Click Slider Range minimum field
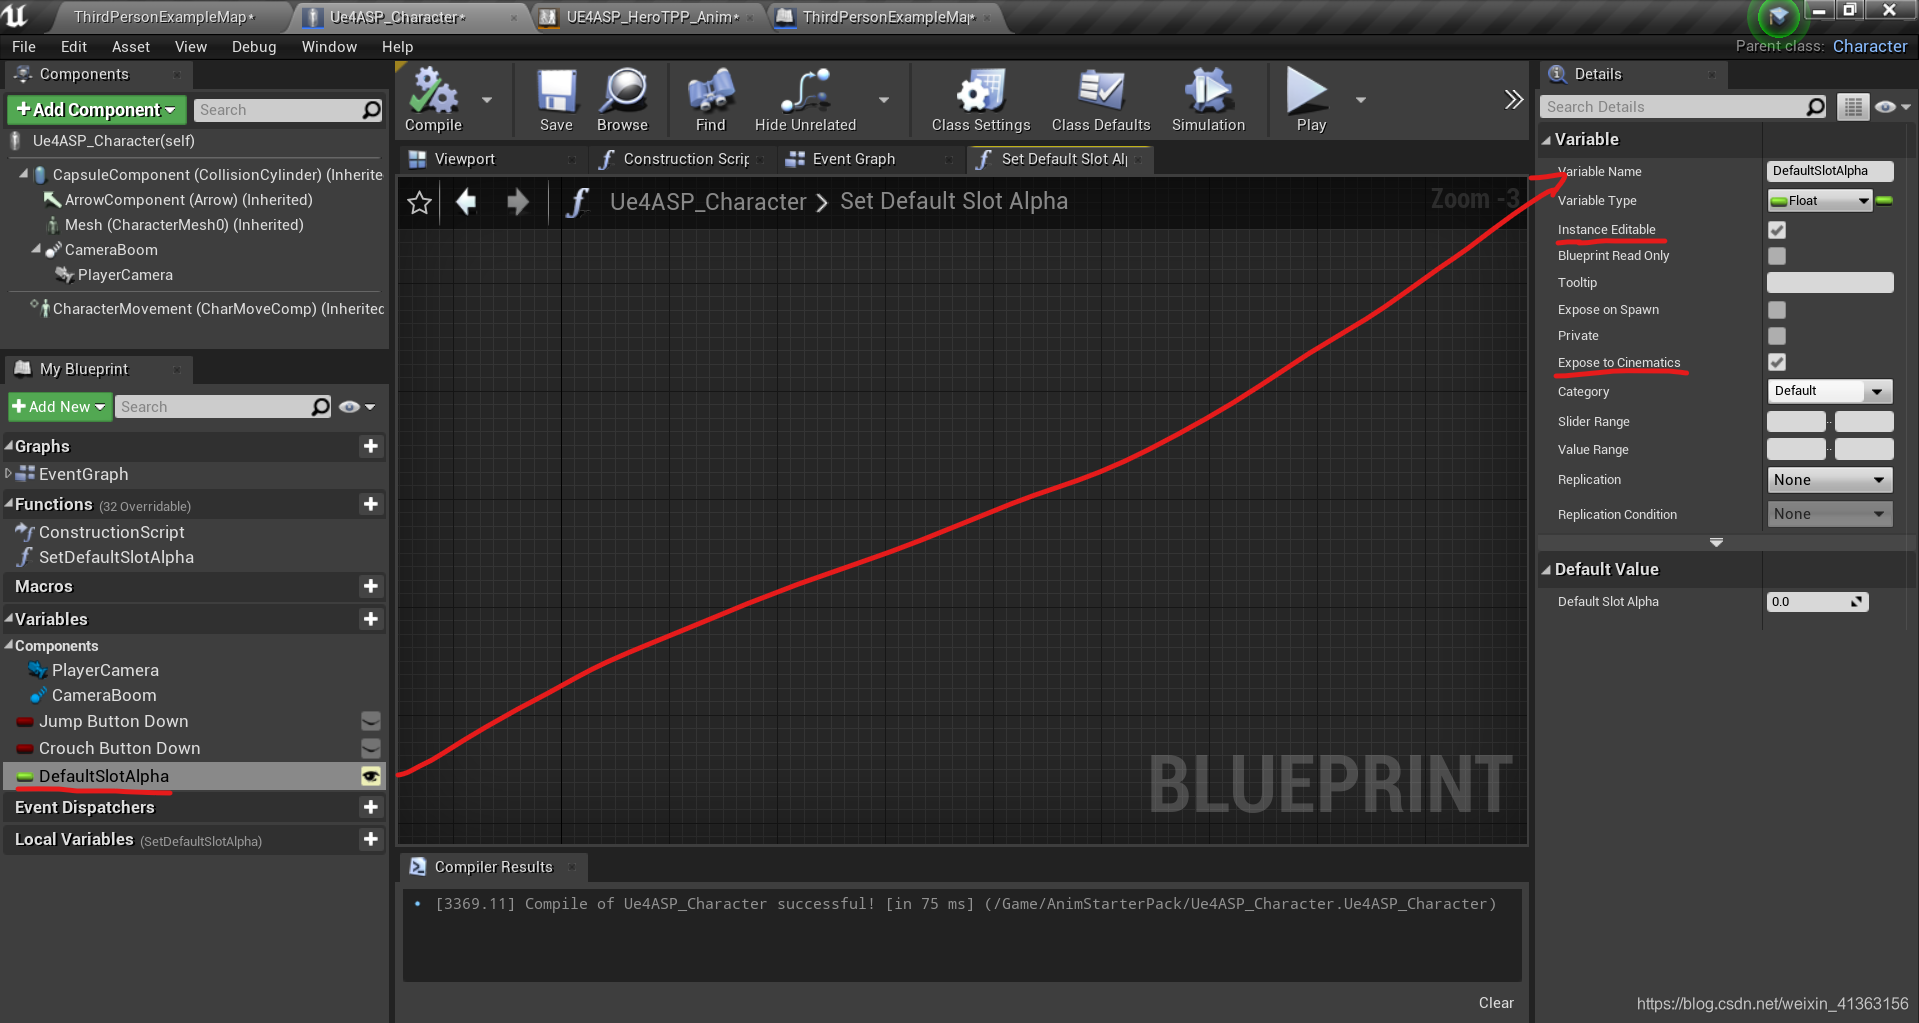Viewport: 1919px width, 1023px height. pos(1796,421)
